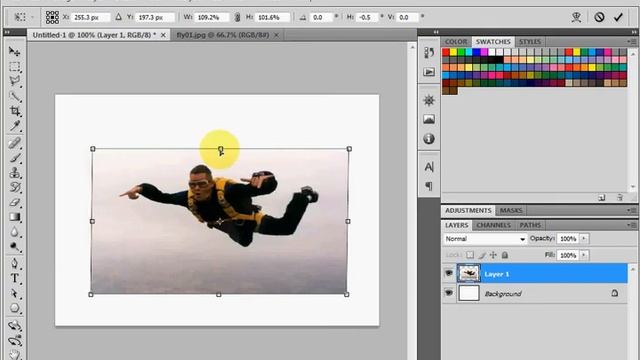
Task: Select the Type tool
Action: 14,278
